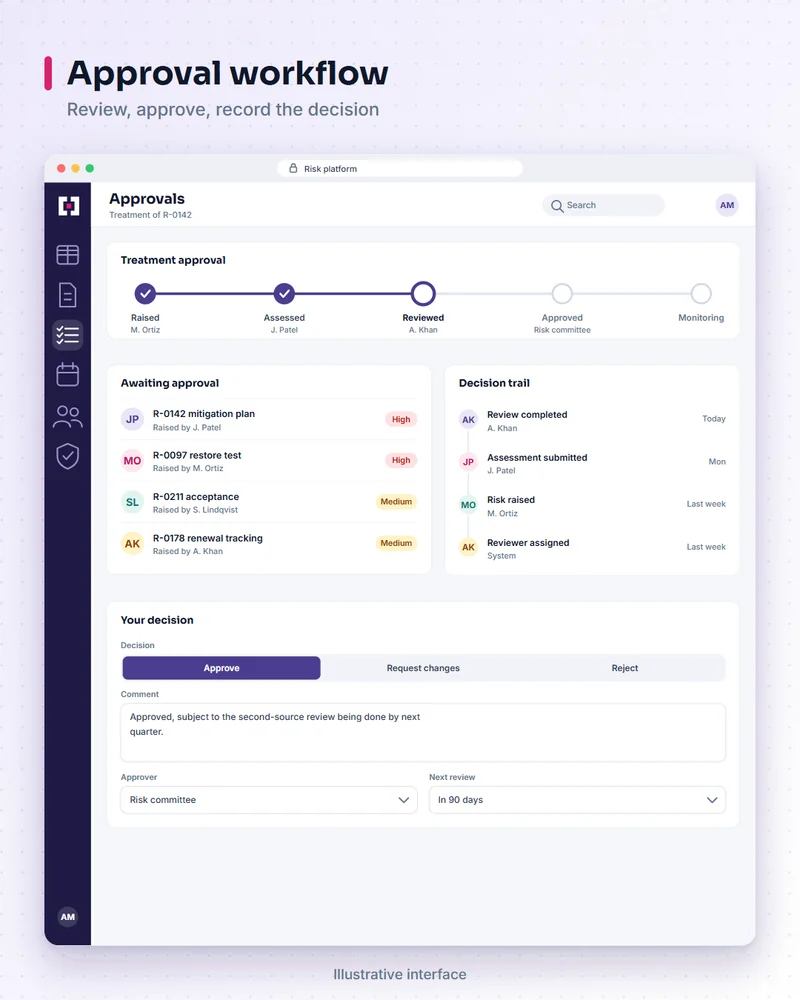The height and width of the screenshot is (1000, 800).
Task: Click the Approvals page title
Action: coord(147,198)
